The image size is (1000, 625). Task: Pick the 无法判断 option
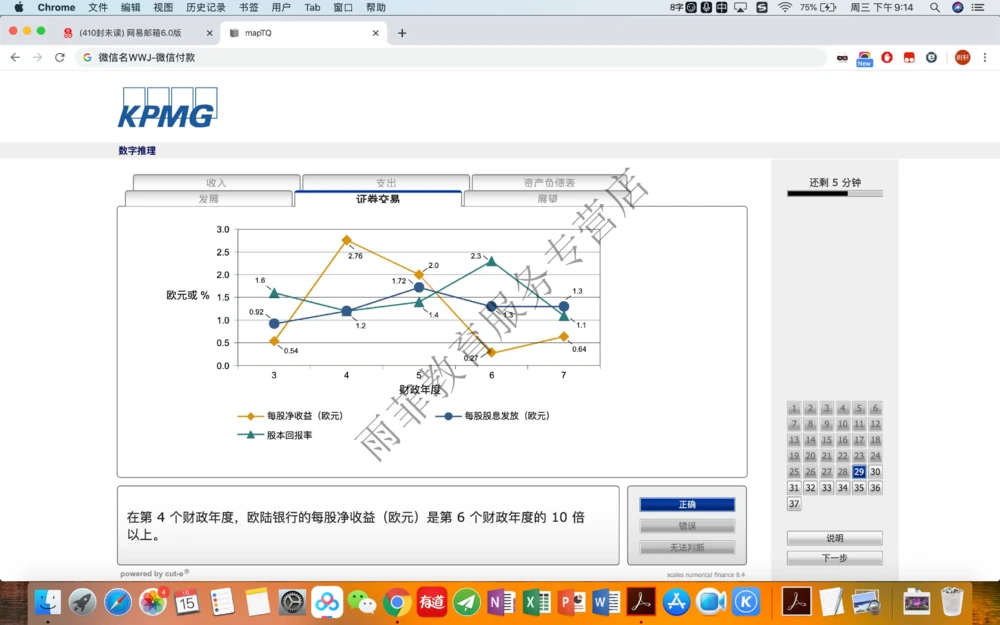(x=687, y=545)
